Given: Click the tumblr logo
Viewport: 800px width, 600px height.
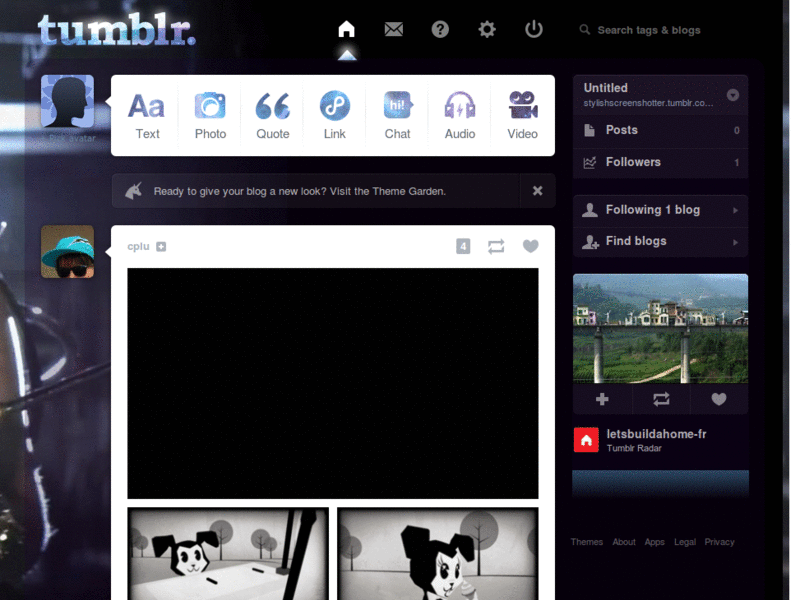Looking at the screenshot, I should coord(117,30).
